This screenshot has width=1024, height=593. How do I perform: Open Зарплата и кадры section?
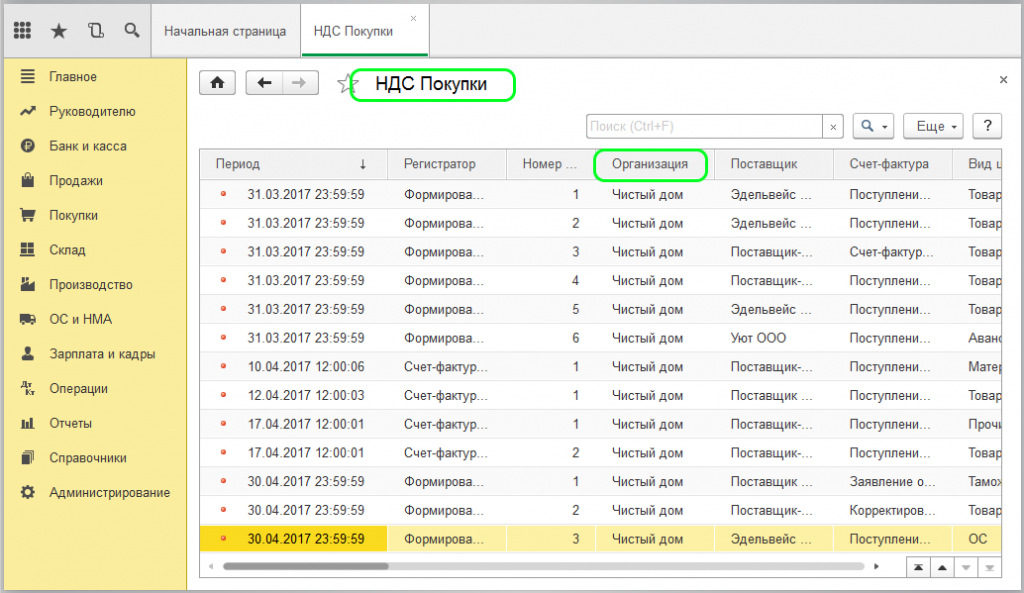point(102,354)
